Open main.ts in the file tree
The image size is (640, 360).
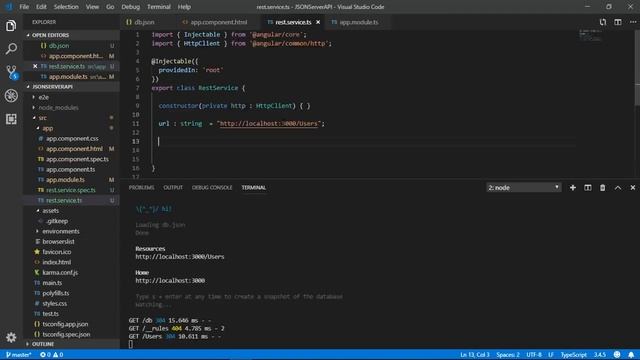click(52, 282)
